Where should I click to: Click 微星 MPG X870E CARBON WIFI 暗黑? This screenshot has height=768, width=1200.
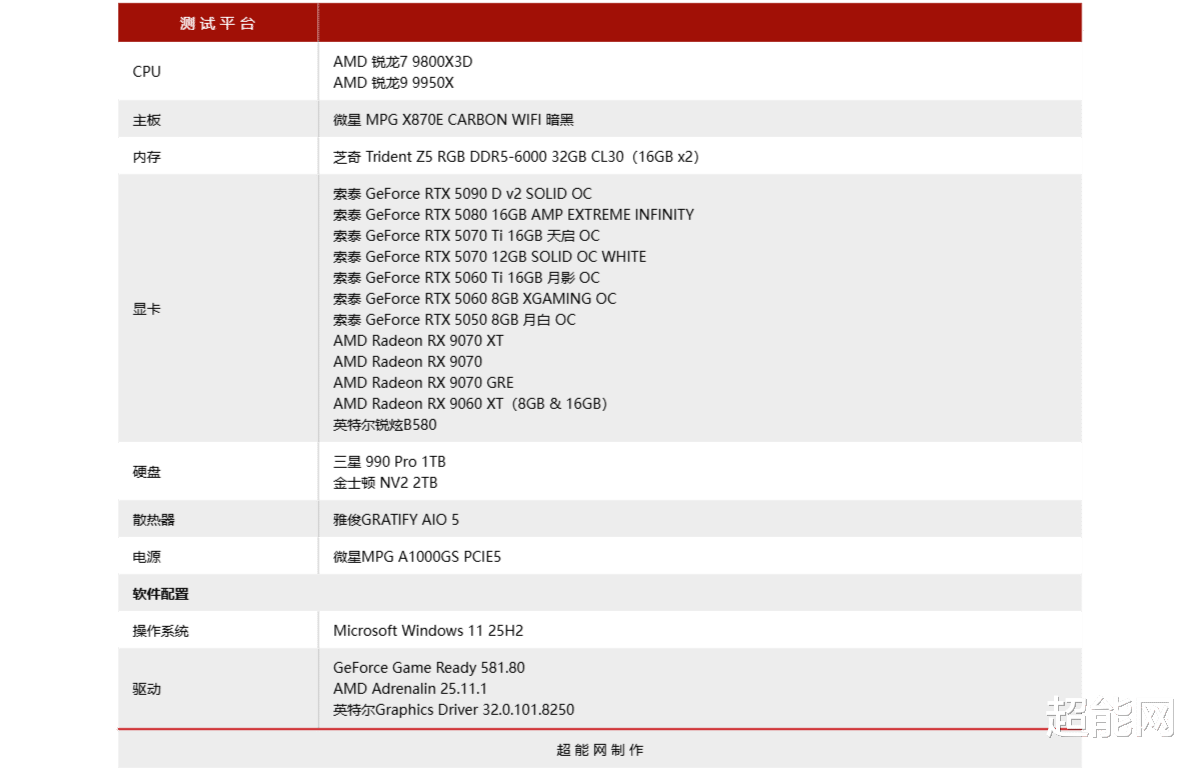[453, 120]
